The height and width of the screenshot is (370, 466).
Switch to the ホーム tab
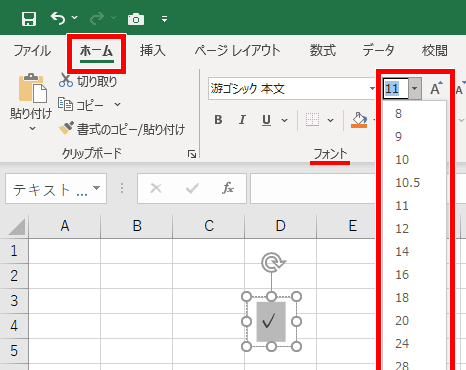tap(97, 51)
